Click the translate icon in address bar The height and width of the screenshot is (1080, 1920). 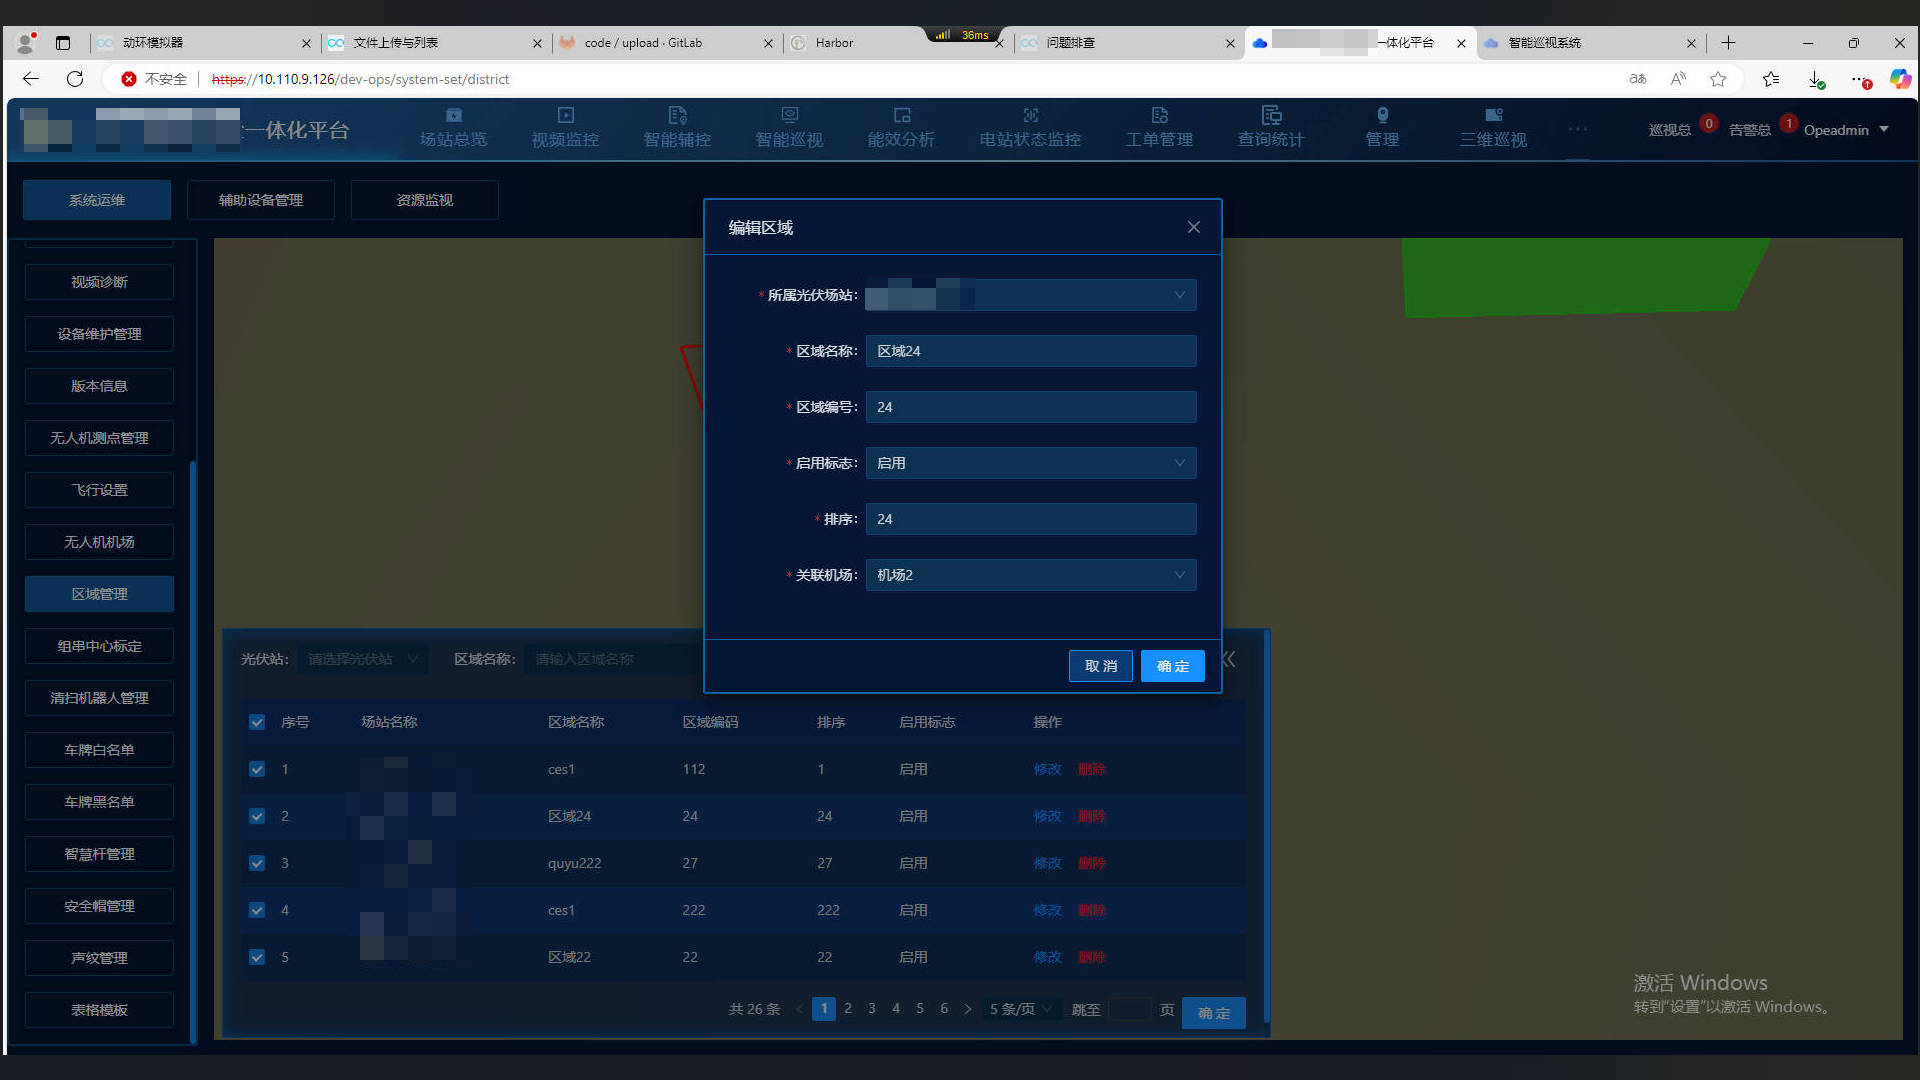pyautogui.click(x=1638, y=79)
